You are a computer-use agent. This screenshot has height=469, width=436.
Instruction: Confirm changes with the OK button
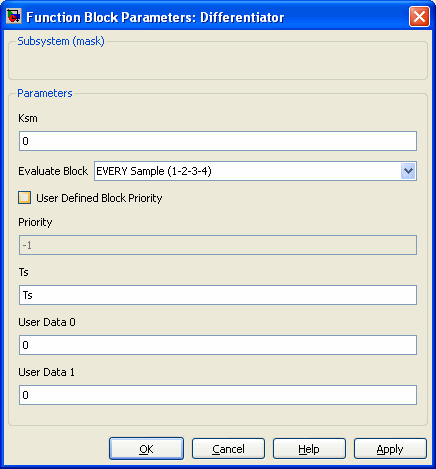tap(146, 449)
